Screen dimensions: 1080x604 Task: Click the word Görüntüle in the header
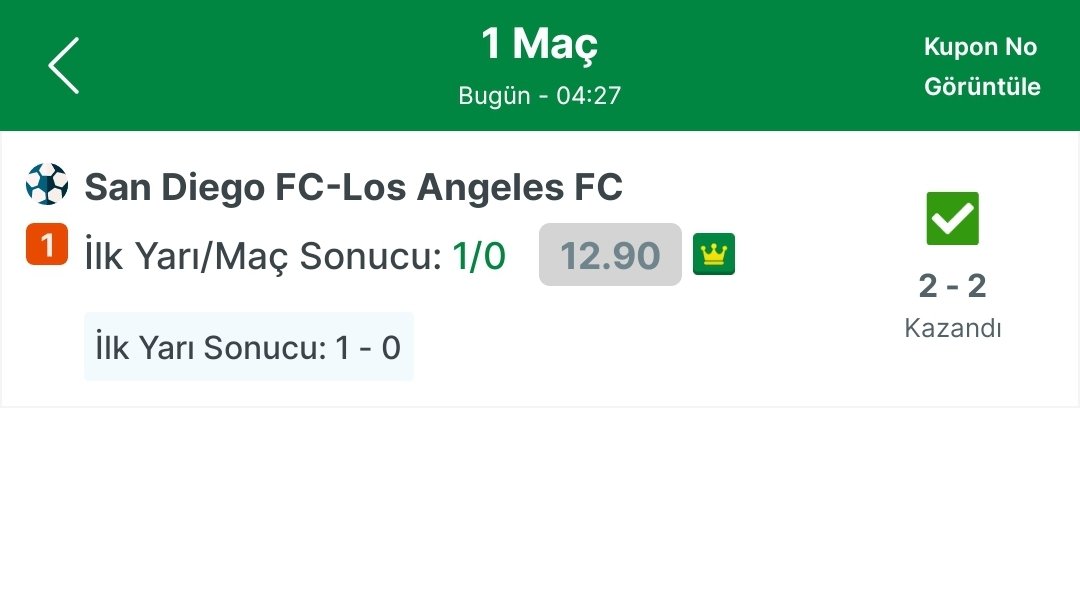[x=982, y=87]
